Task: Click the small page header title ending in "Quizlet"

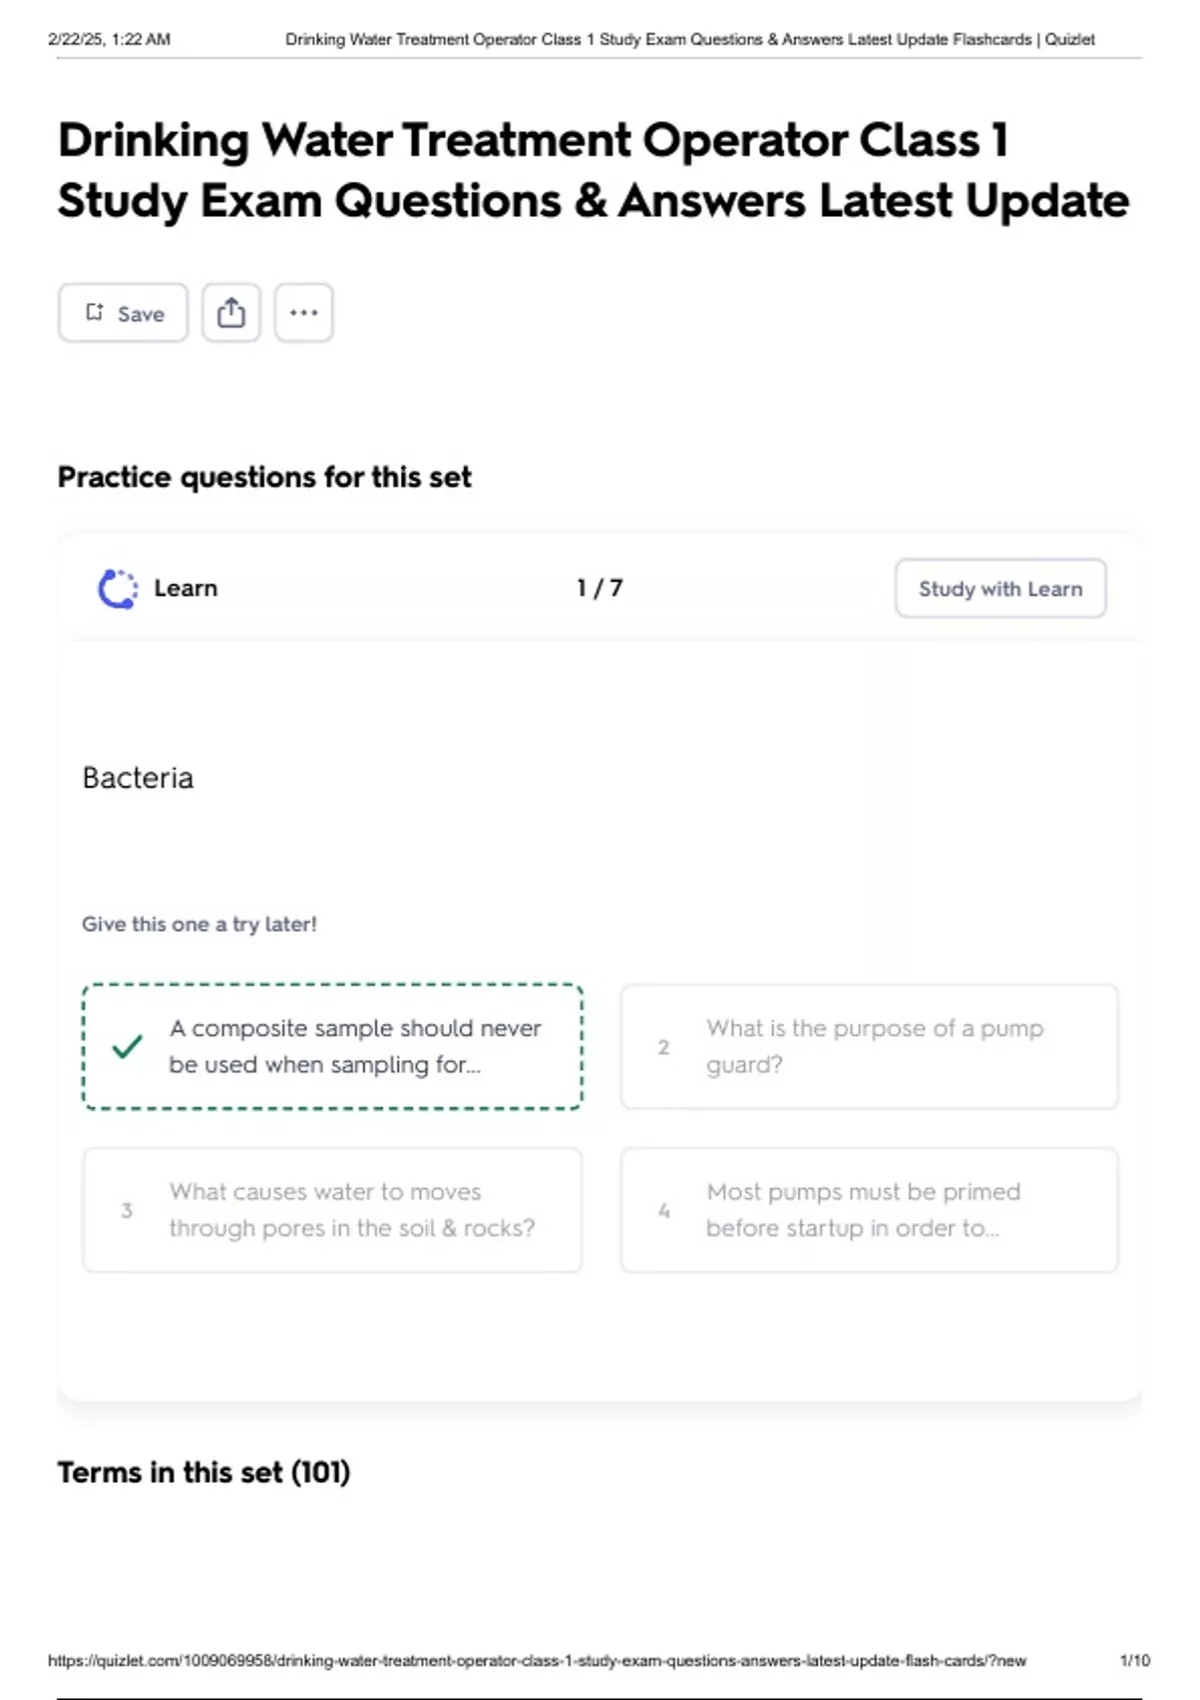Action: [x=690, y=40]
